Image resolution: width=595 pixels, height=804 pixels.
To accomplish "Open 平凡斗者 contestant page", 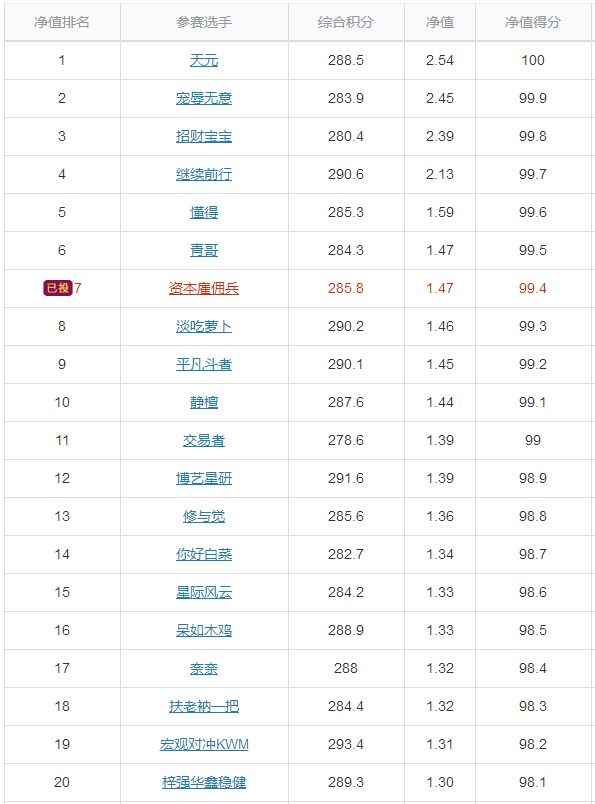I will [204, 364].
